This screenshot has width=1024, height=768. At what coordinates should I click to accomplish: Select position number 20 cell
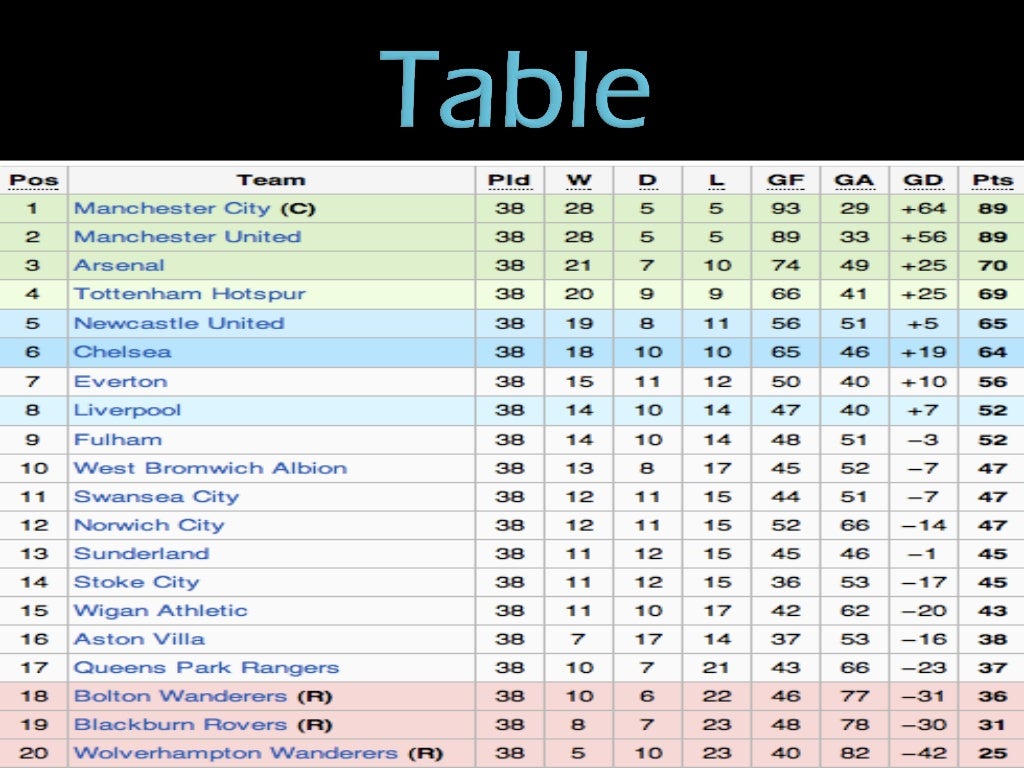coord(34,753)
